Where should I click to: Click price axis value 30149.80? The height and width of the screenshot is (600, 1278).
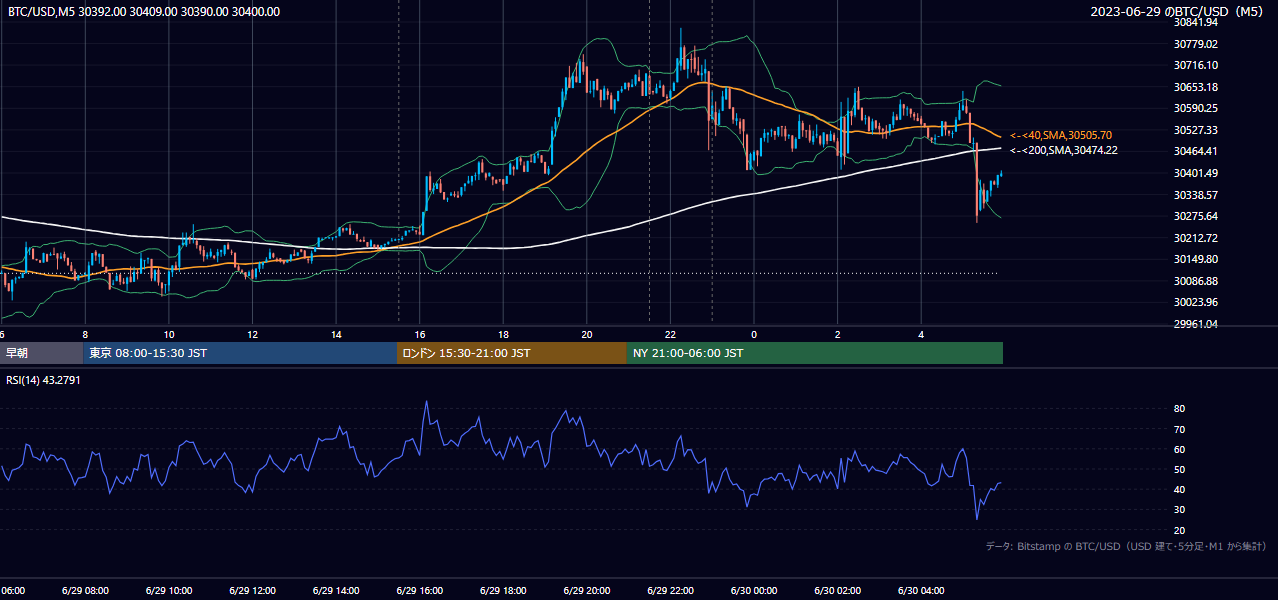coord(1196,259)
